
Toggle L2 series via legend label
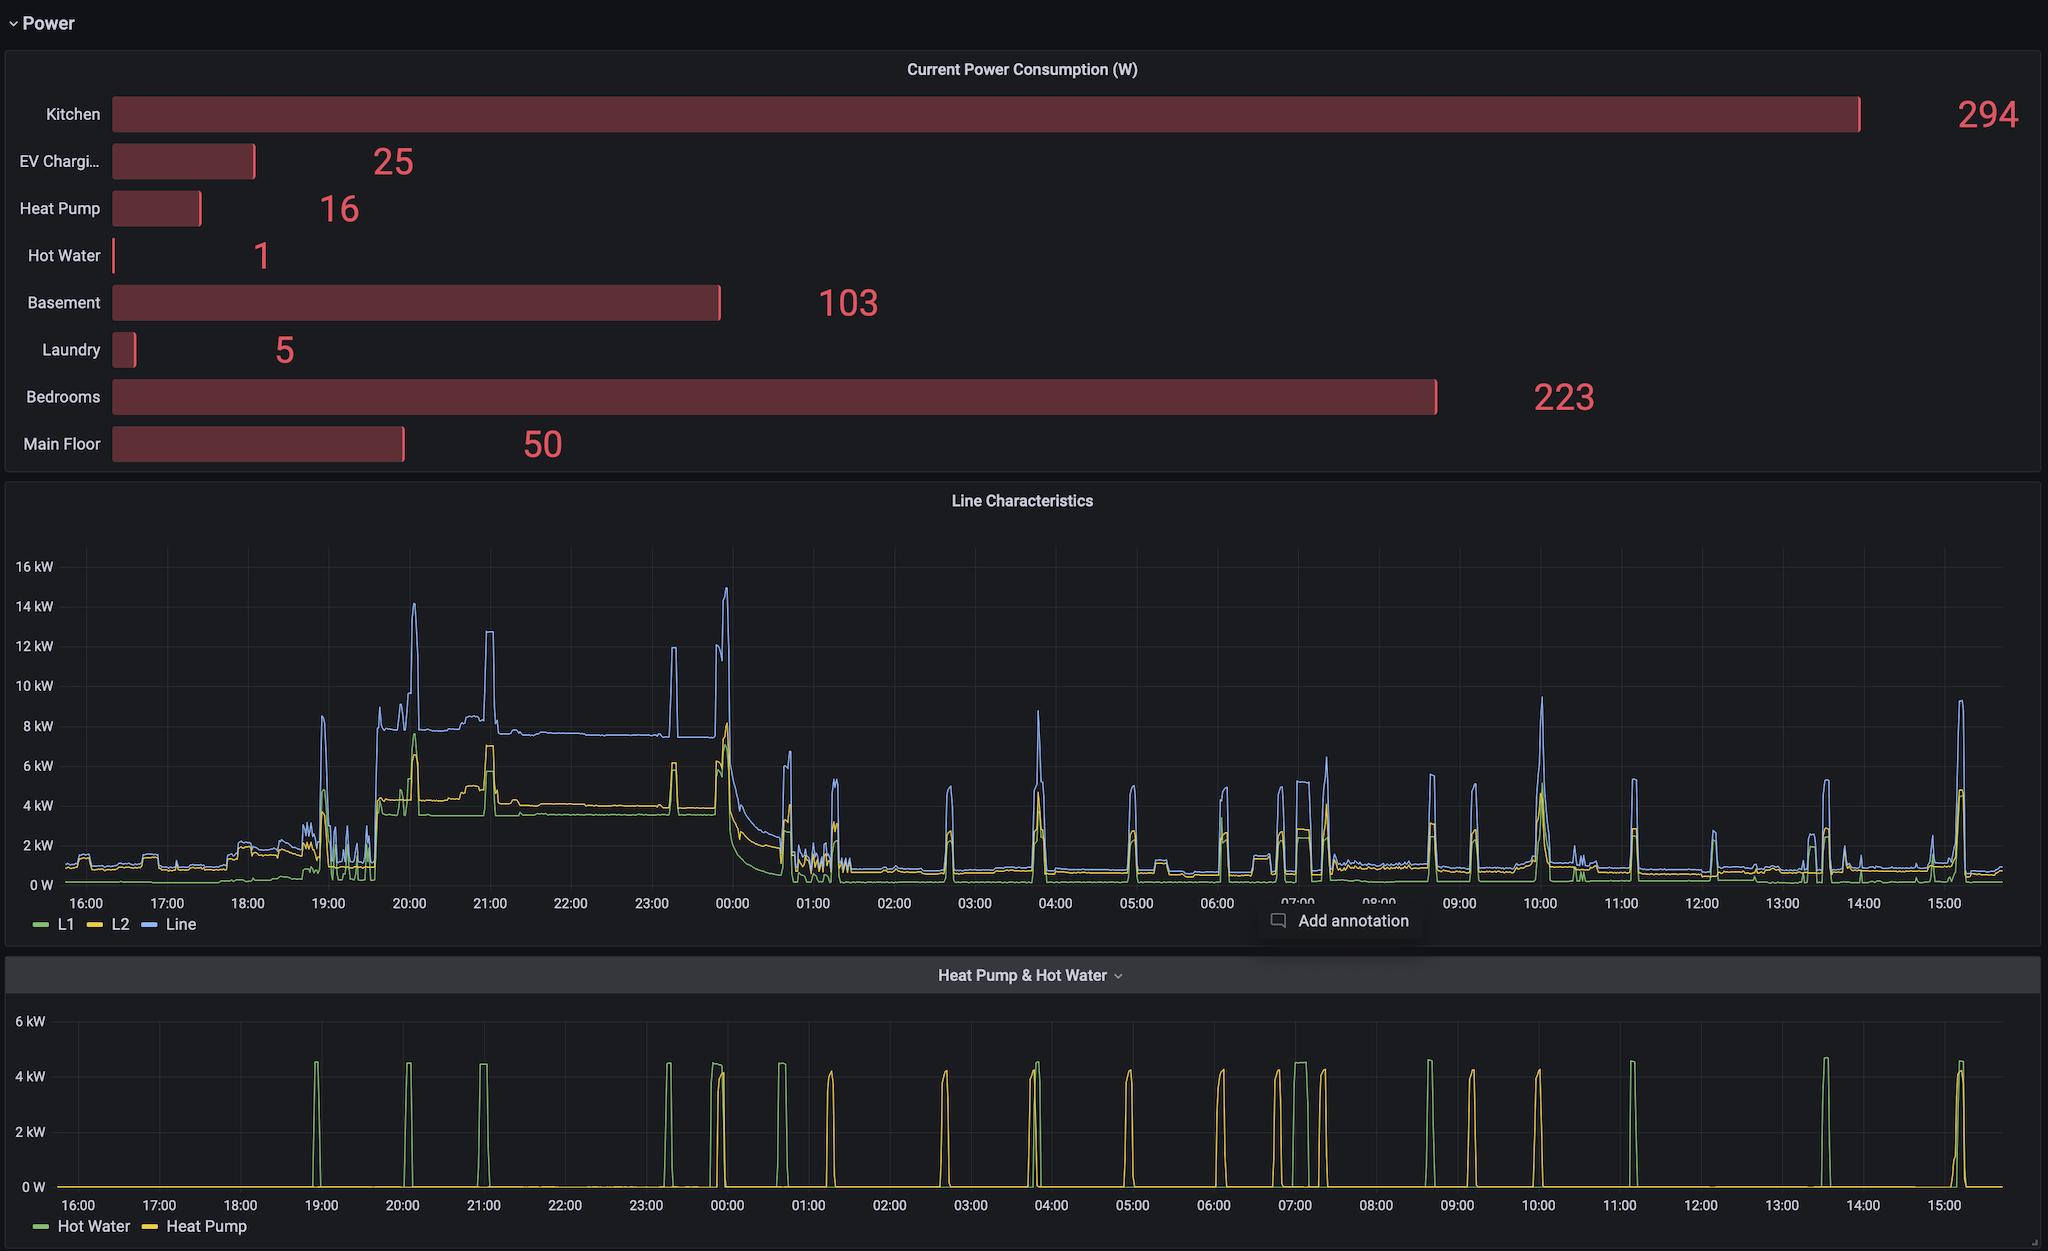[120, 925]
